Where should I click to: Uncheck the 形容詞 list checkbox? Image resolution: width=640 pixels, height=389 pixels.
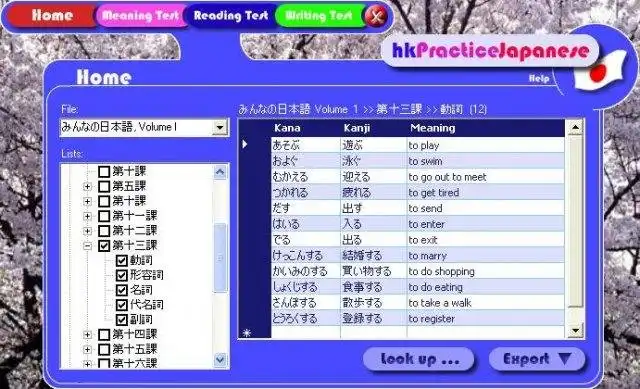(122, 275)
